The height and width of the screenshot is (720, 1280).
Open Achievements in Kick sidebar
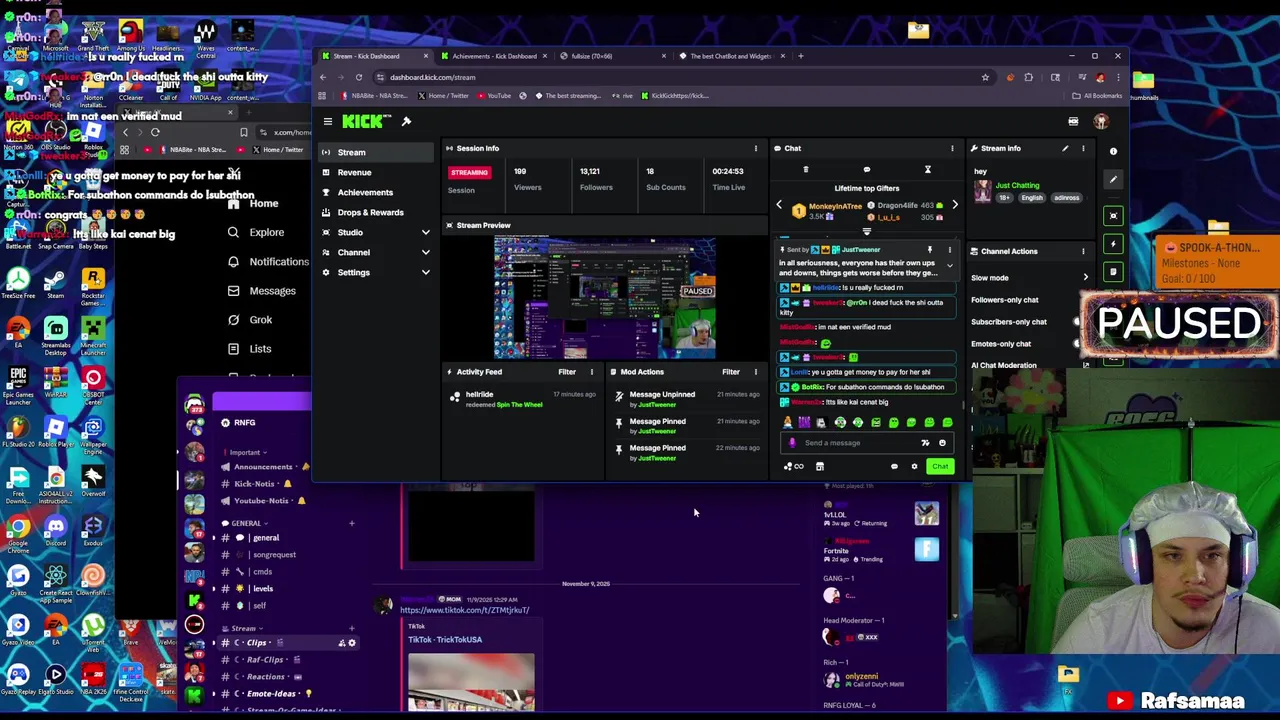tap(365, 192)
